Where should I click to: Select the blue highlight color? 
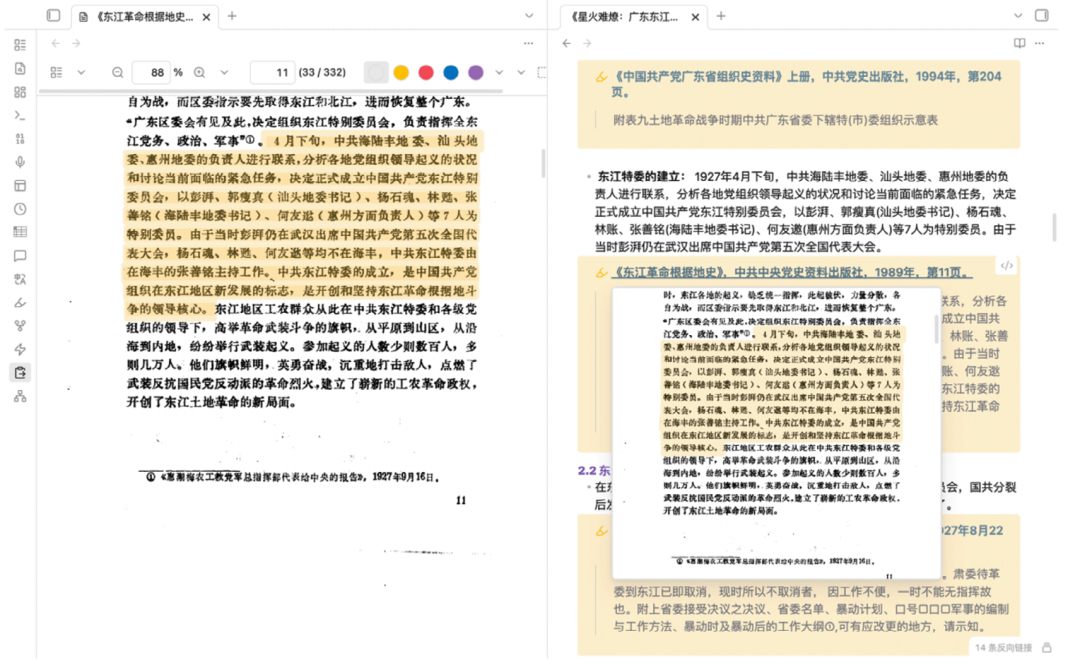(x=451, y=72)
